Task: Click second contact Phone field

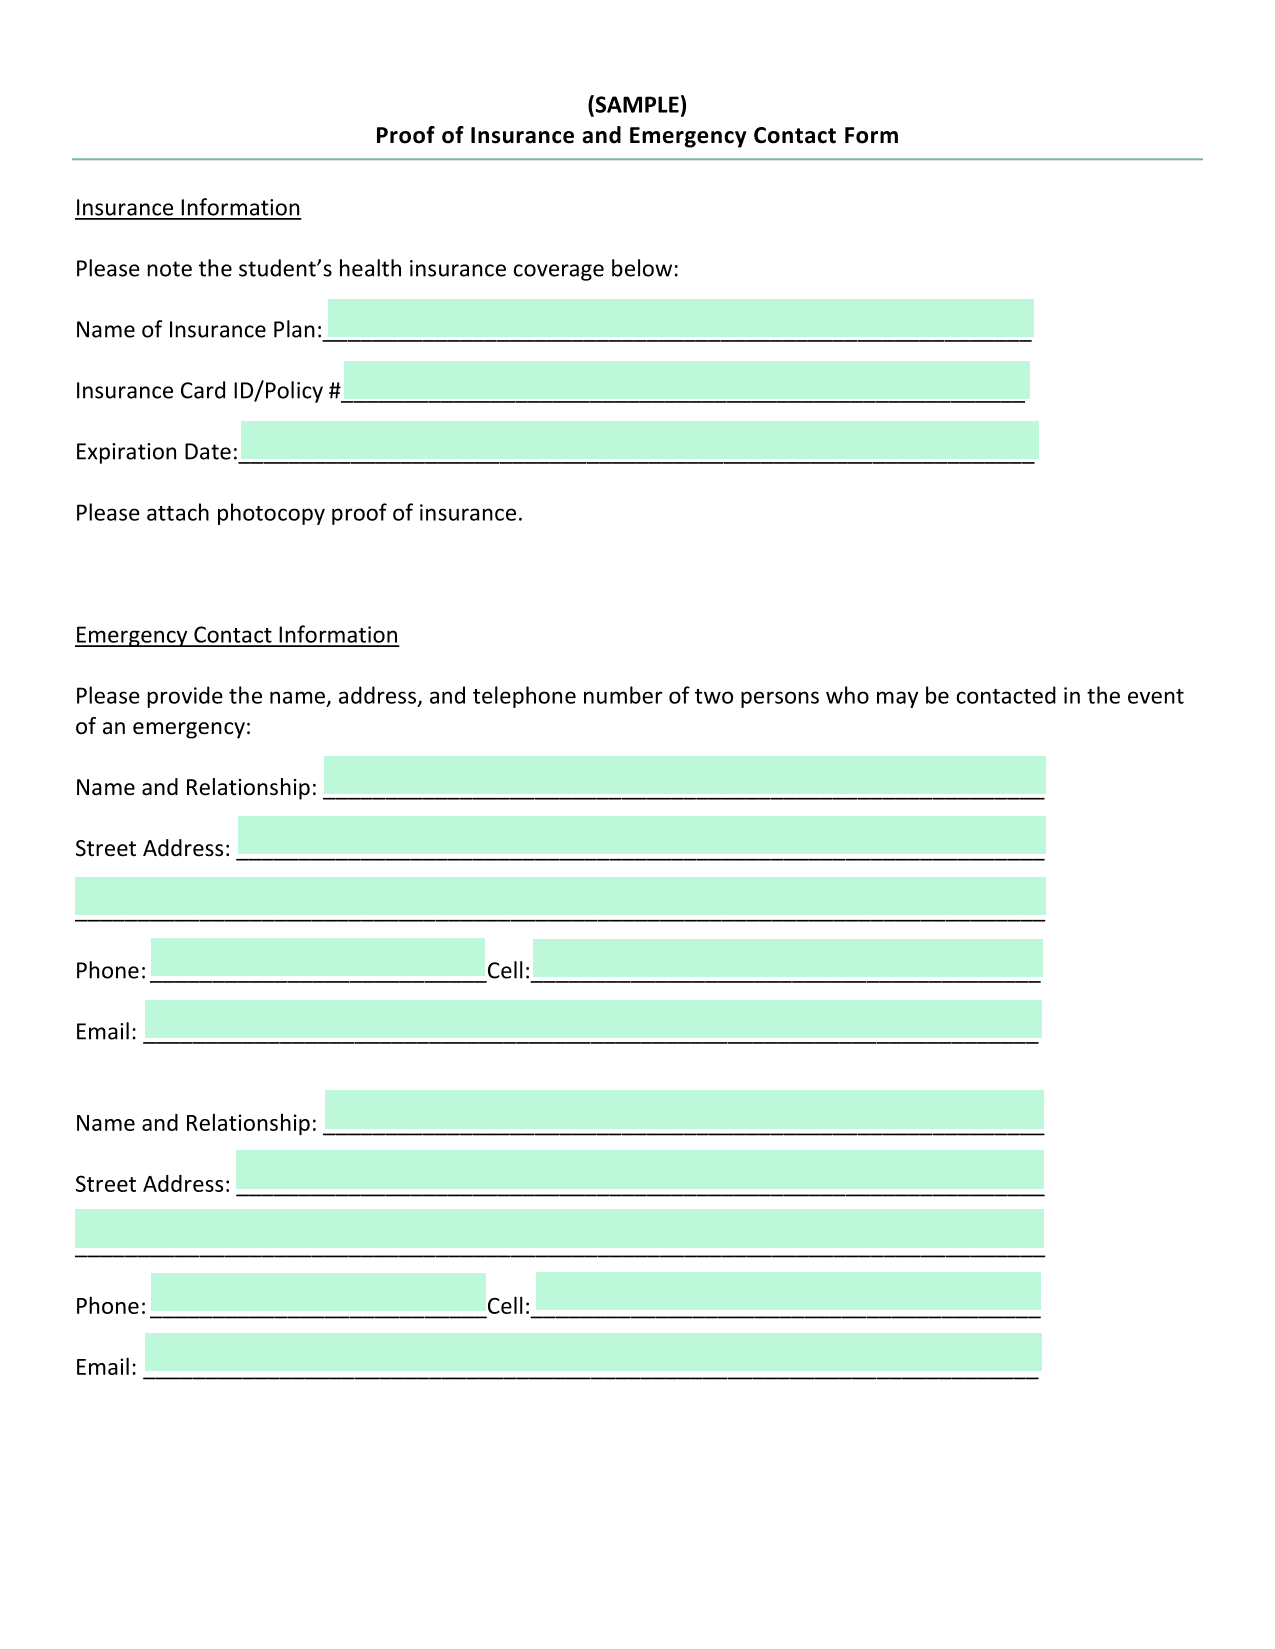Action: pyautogui.click(x=318, y=1292)
